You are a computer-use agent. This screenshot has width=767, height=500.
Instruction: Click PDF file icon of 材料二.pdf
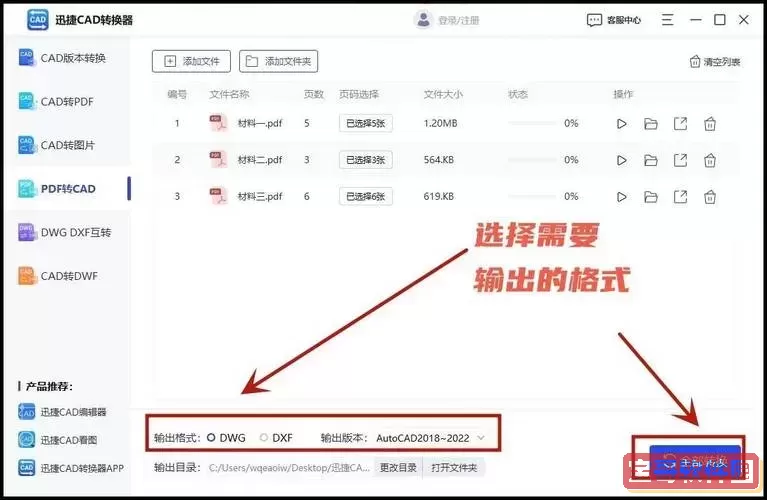pyautogui.click(x=218, y=159)
